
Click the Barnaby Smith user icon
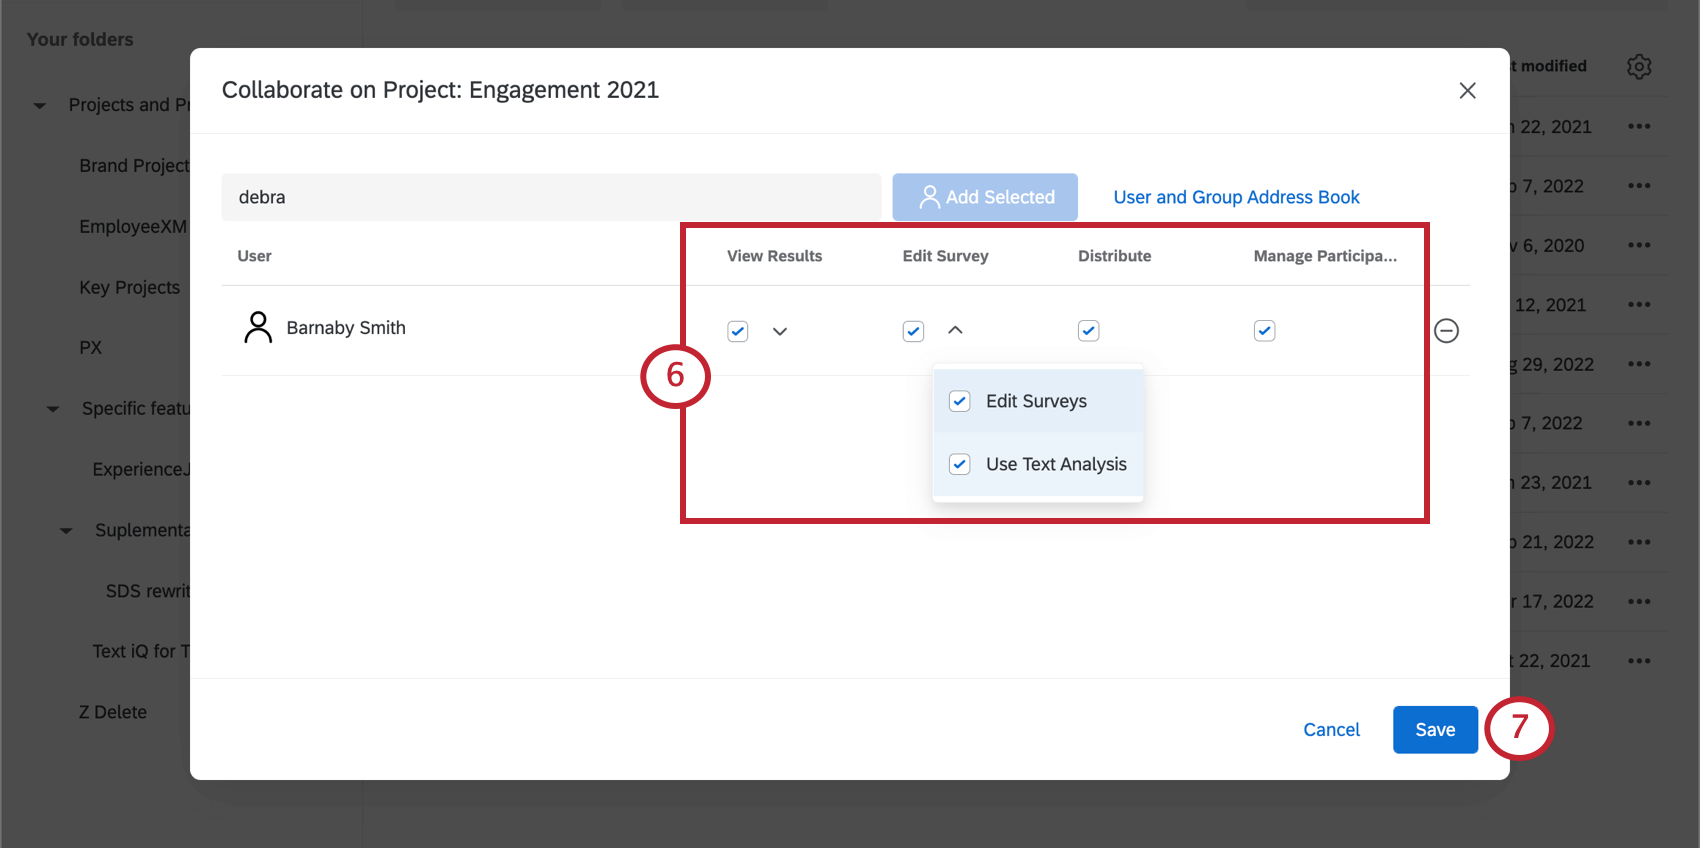tap(258, 328)
